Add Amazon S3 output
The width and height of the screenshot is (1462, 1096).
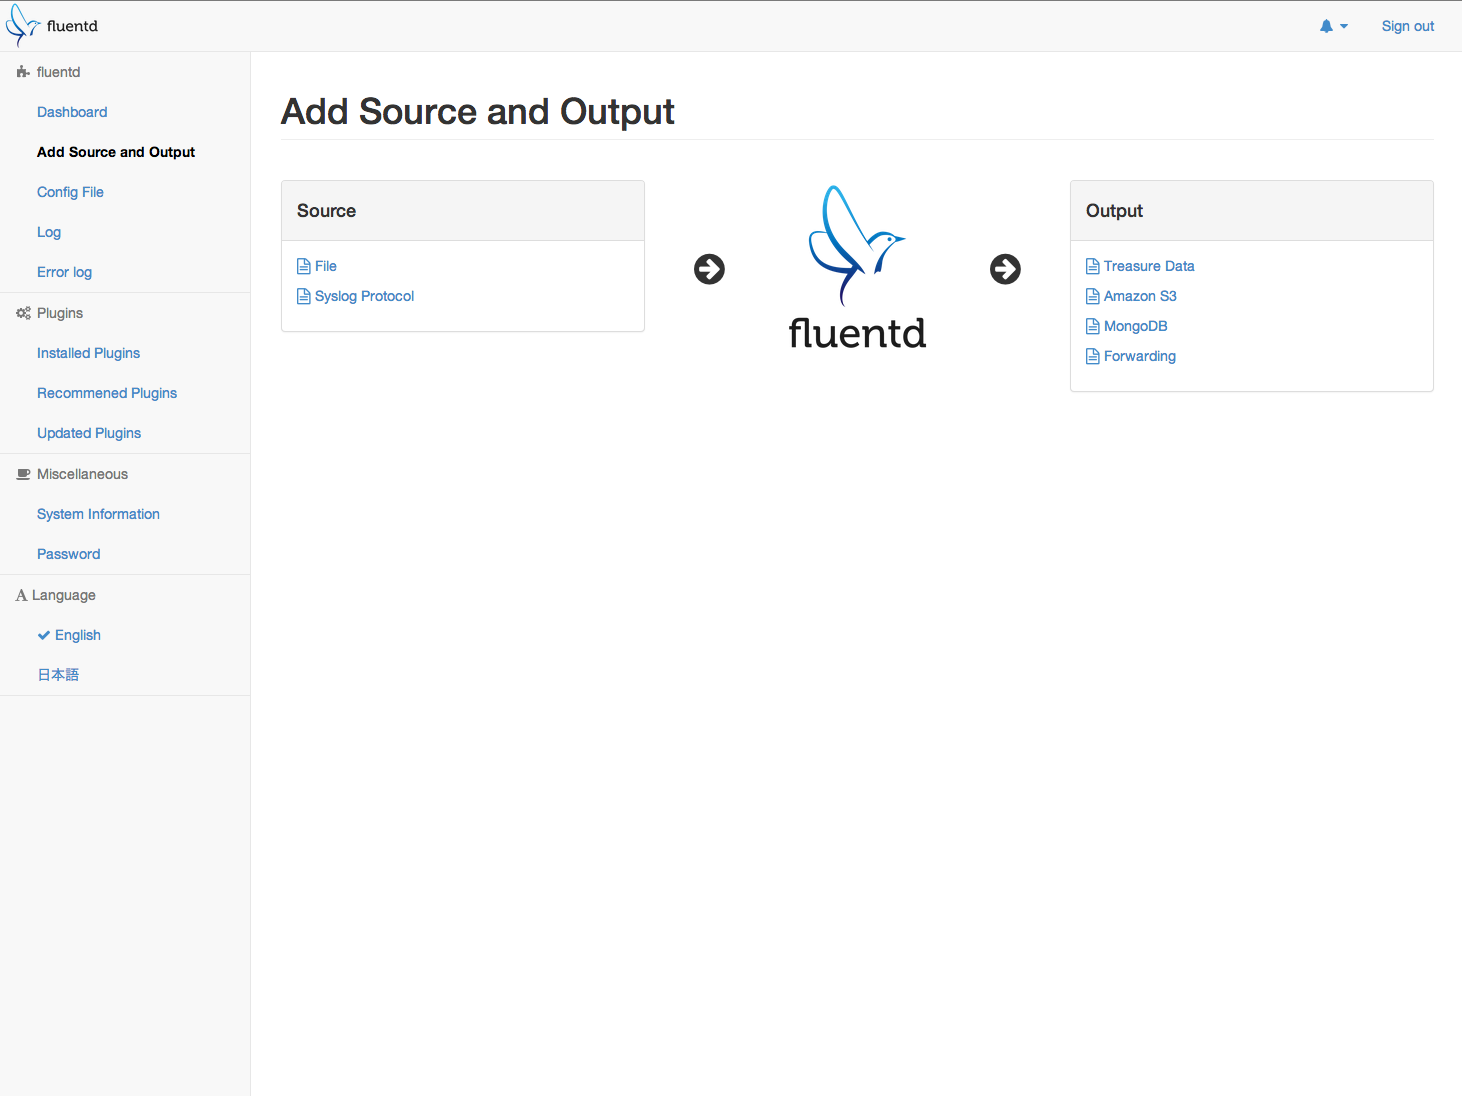[x=1140, y=296]
